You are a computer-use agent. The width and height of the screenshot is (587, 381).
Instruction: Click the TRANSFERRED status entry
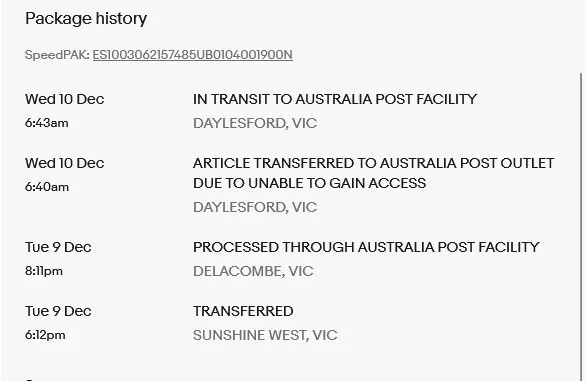(243, 311)
